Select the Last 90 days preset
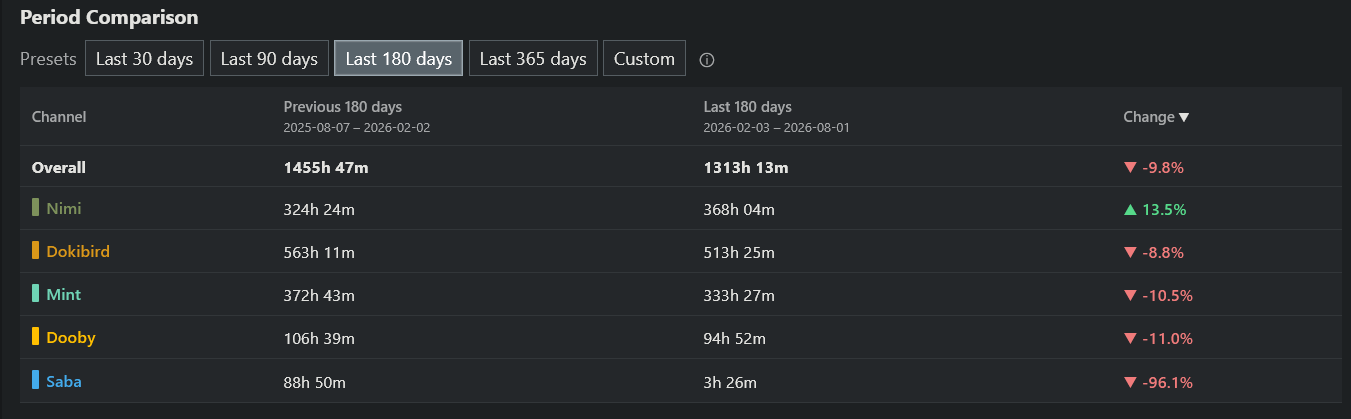 (269, 59)
